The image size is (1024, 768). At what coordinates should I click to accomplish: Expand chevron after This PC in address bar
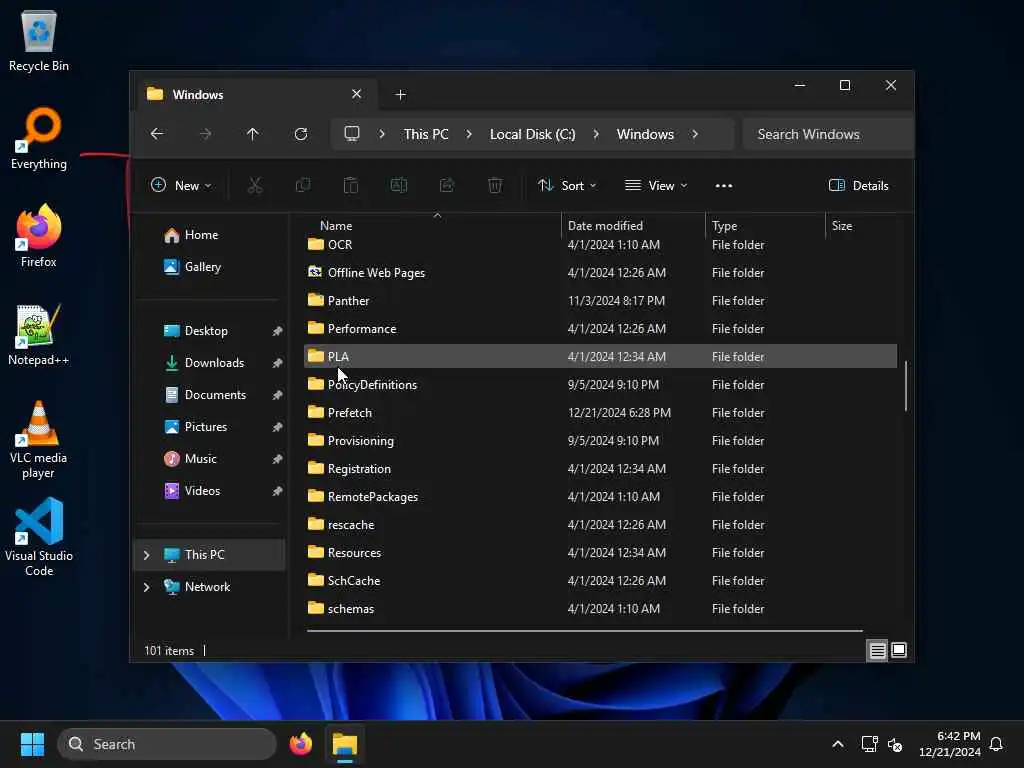[x=469, y=134]
